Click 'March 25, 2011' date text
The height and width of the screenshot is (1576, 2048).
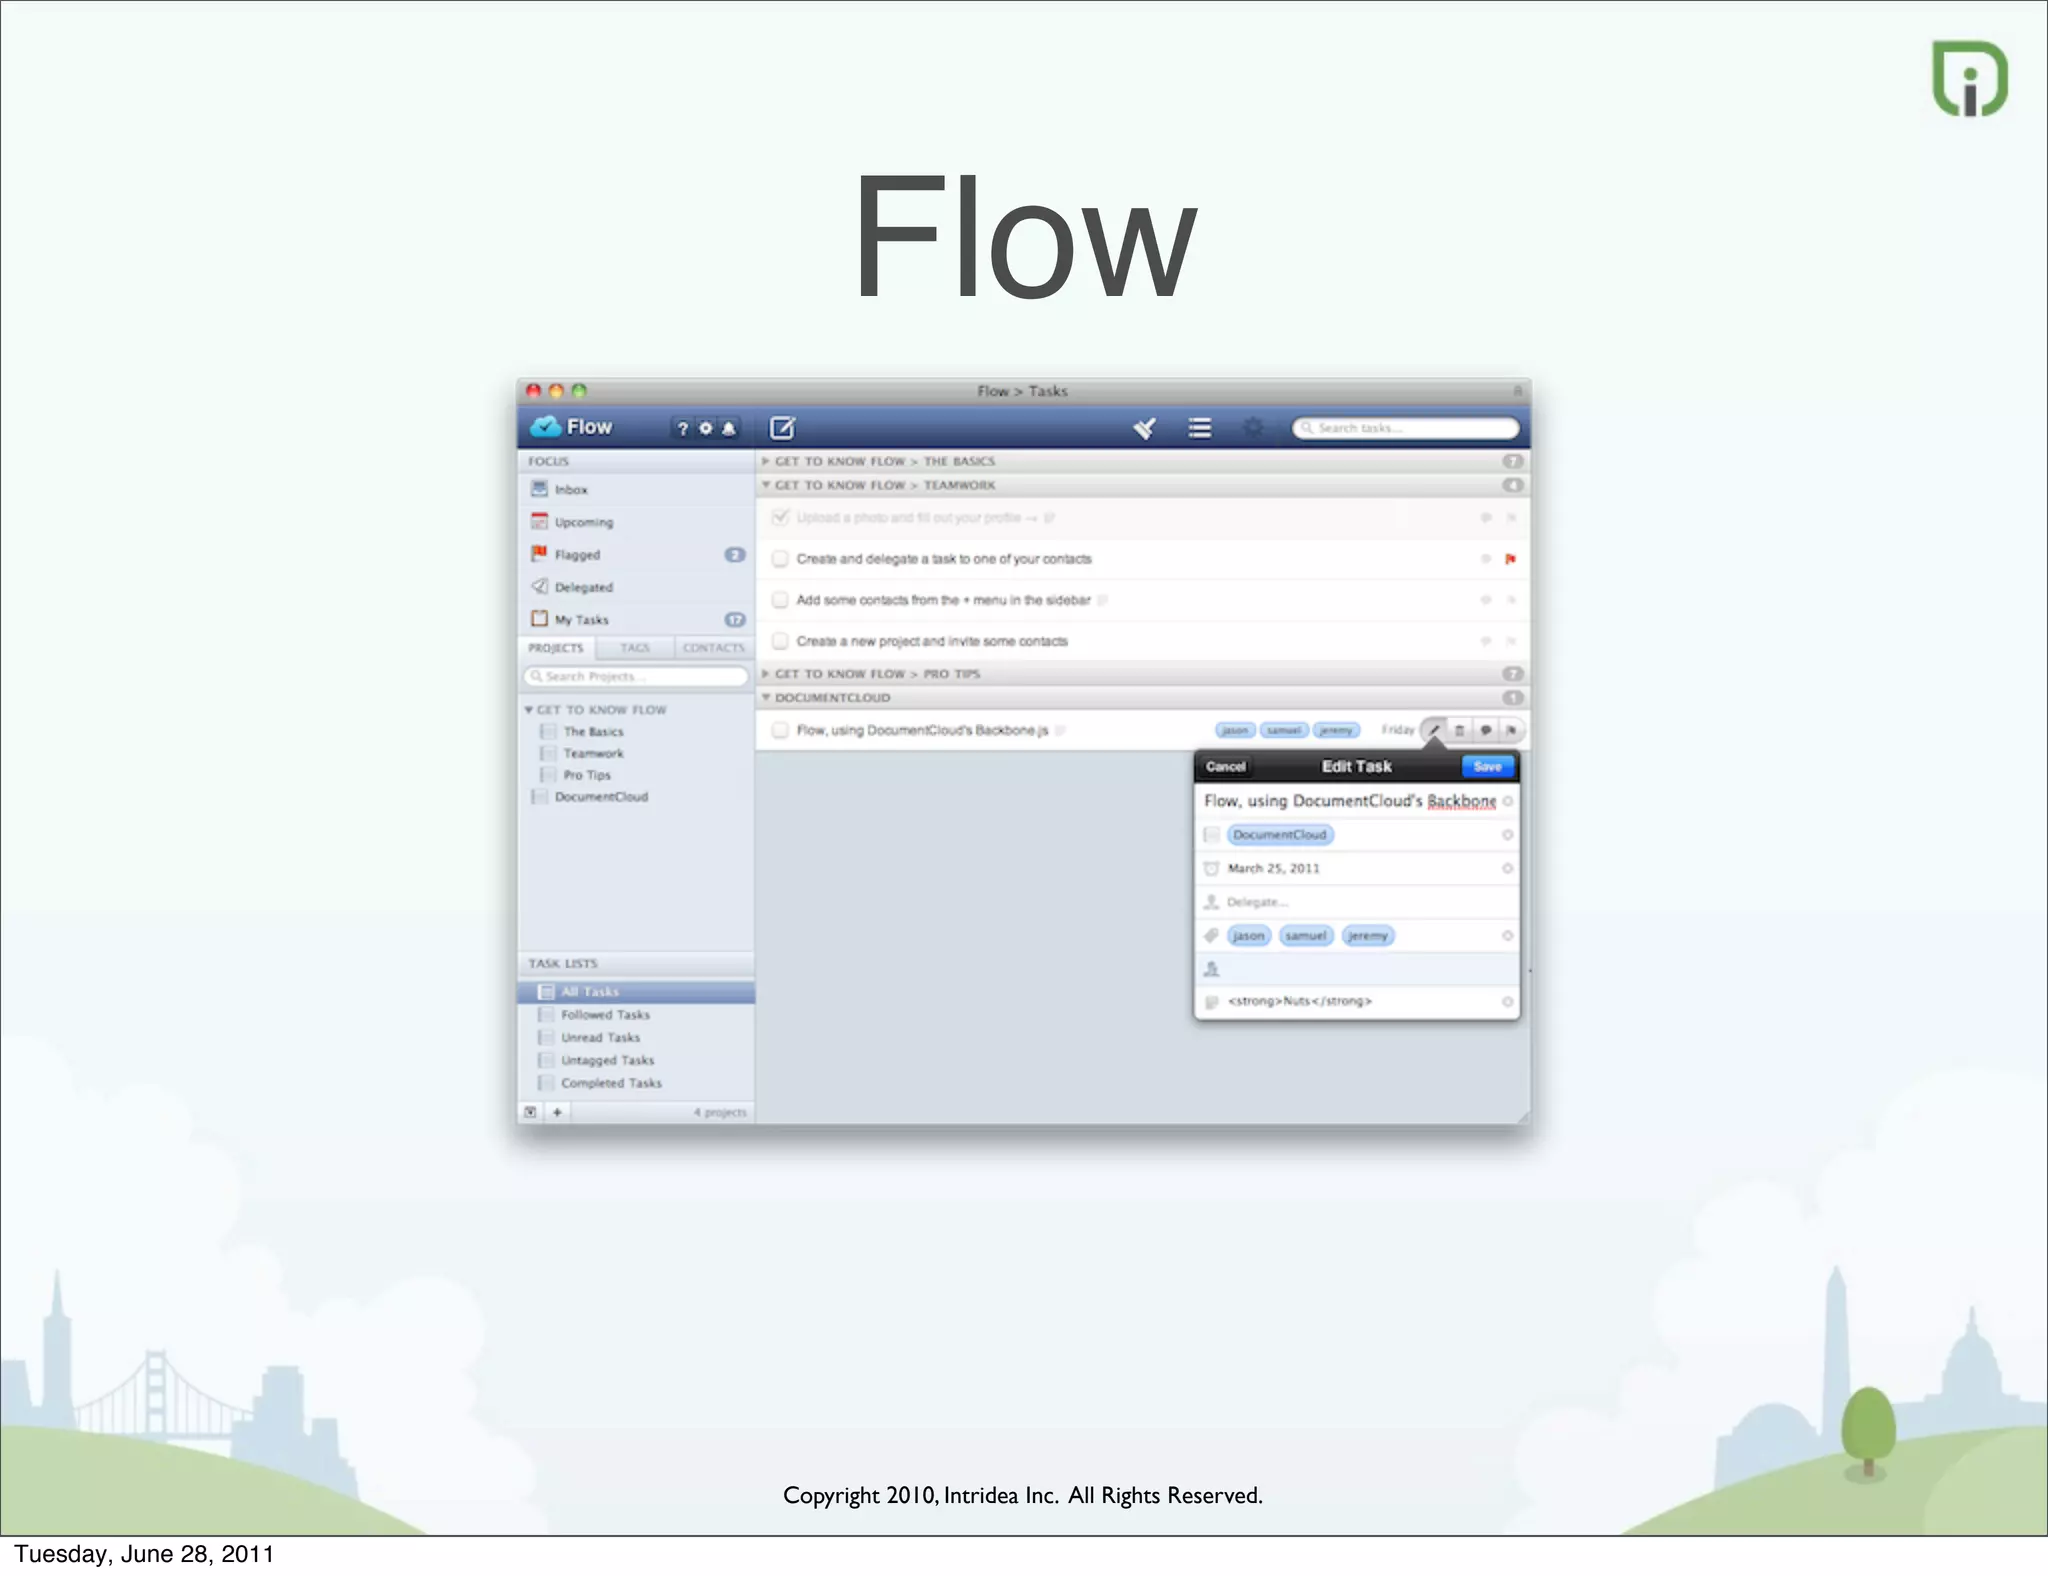coord(1274,868)
